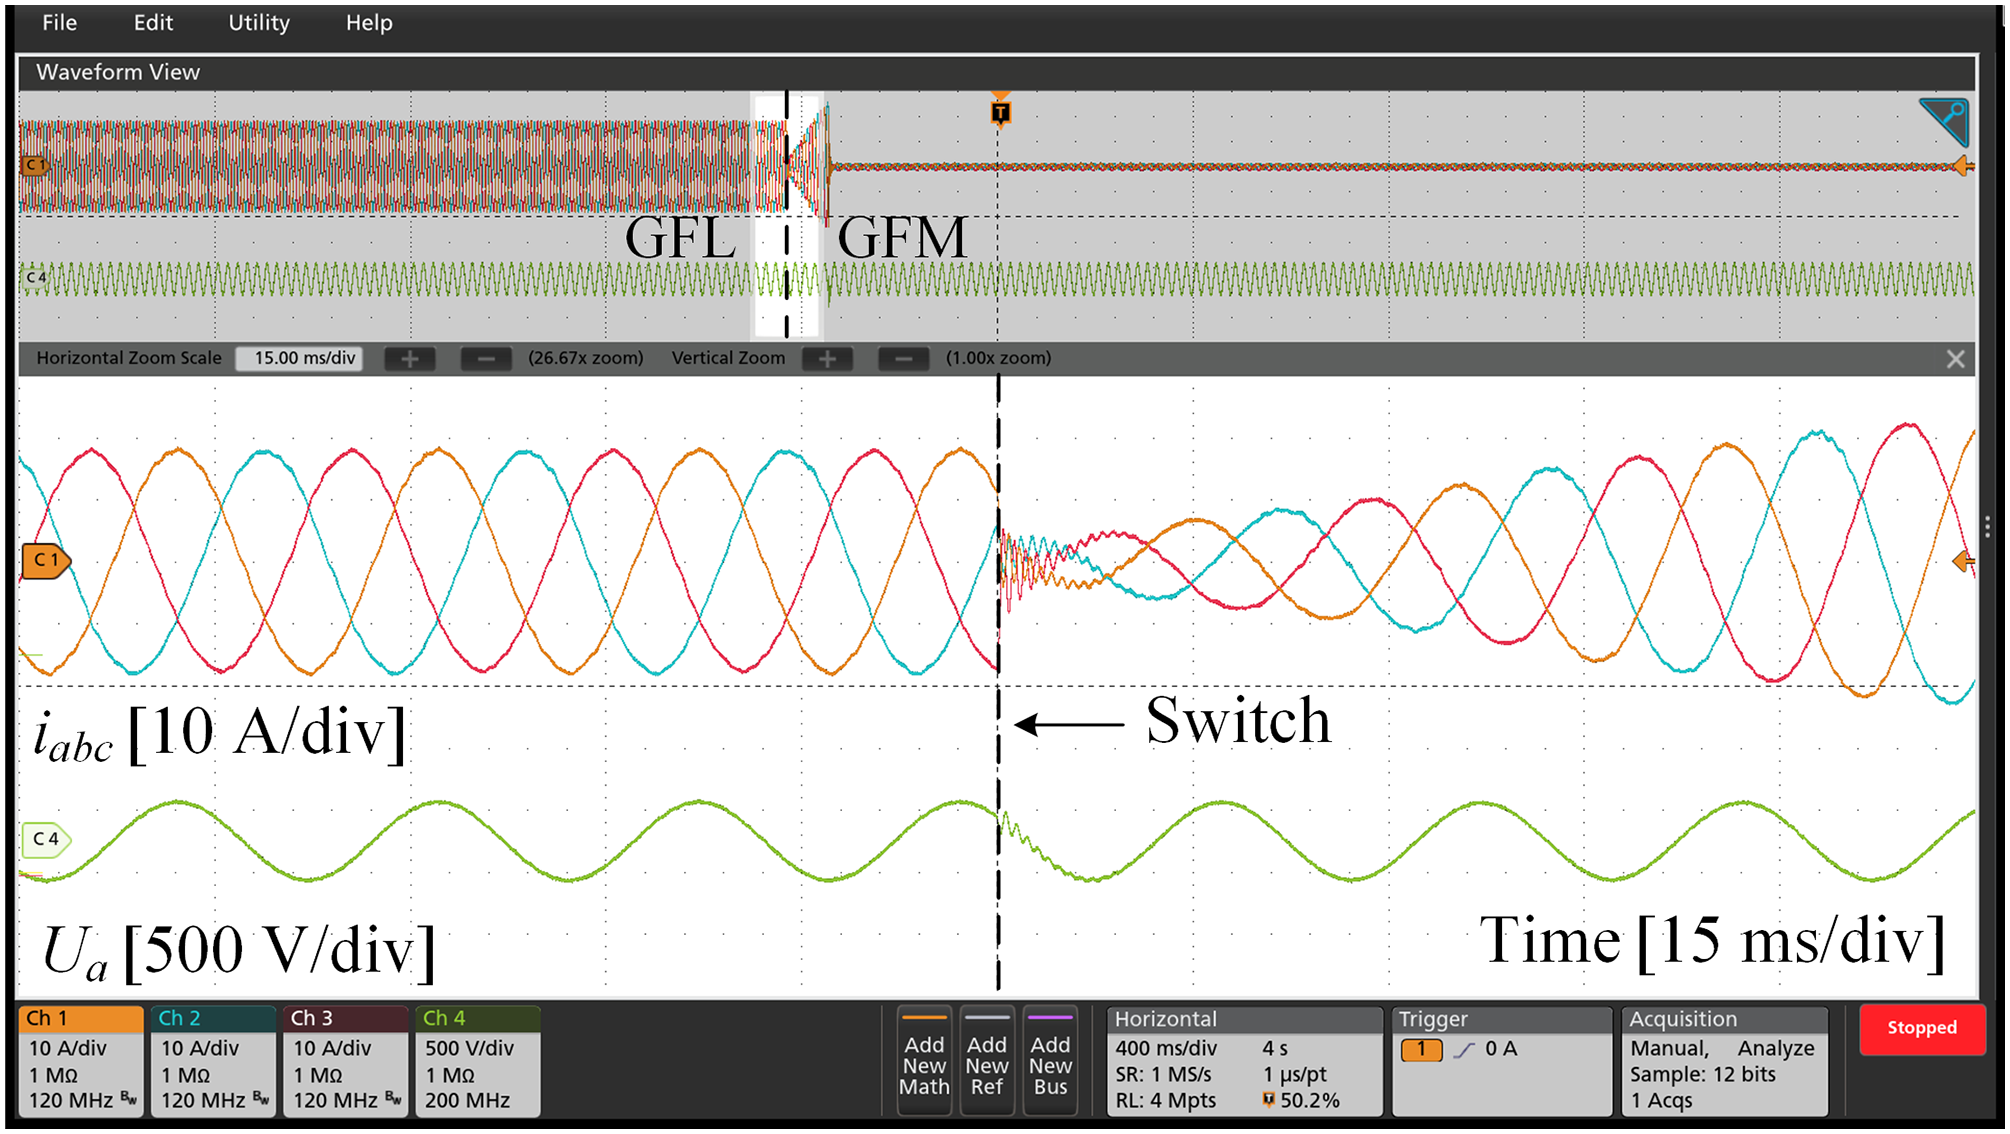Open the Help menu
Viewport: 2010px width, 1134px height.
tap(369, 22)
